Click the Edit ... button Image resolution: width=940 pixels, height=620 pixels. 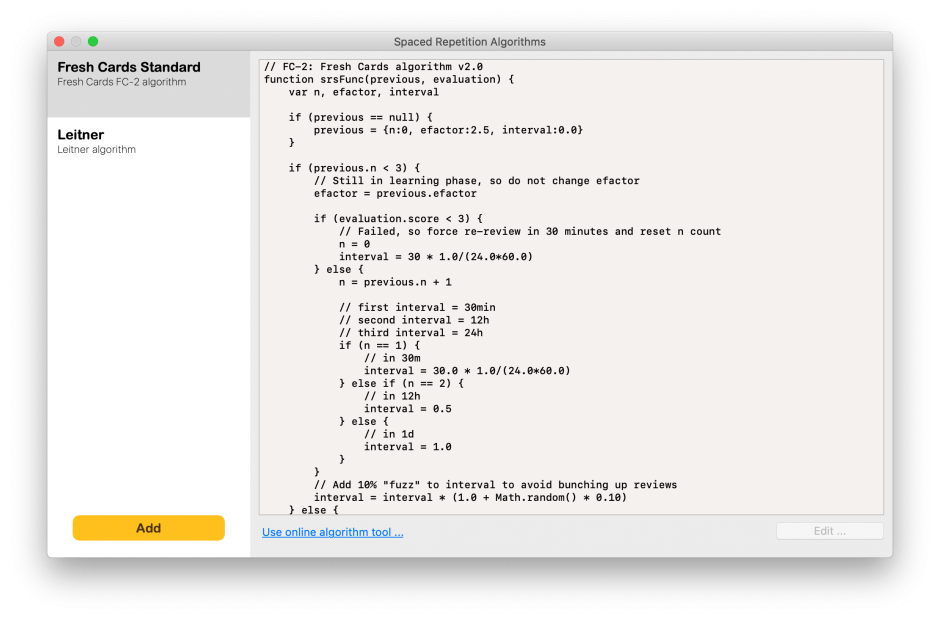[x=830, y=531]
